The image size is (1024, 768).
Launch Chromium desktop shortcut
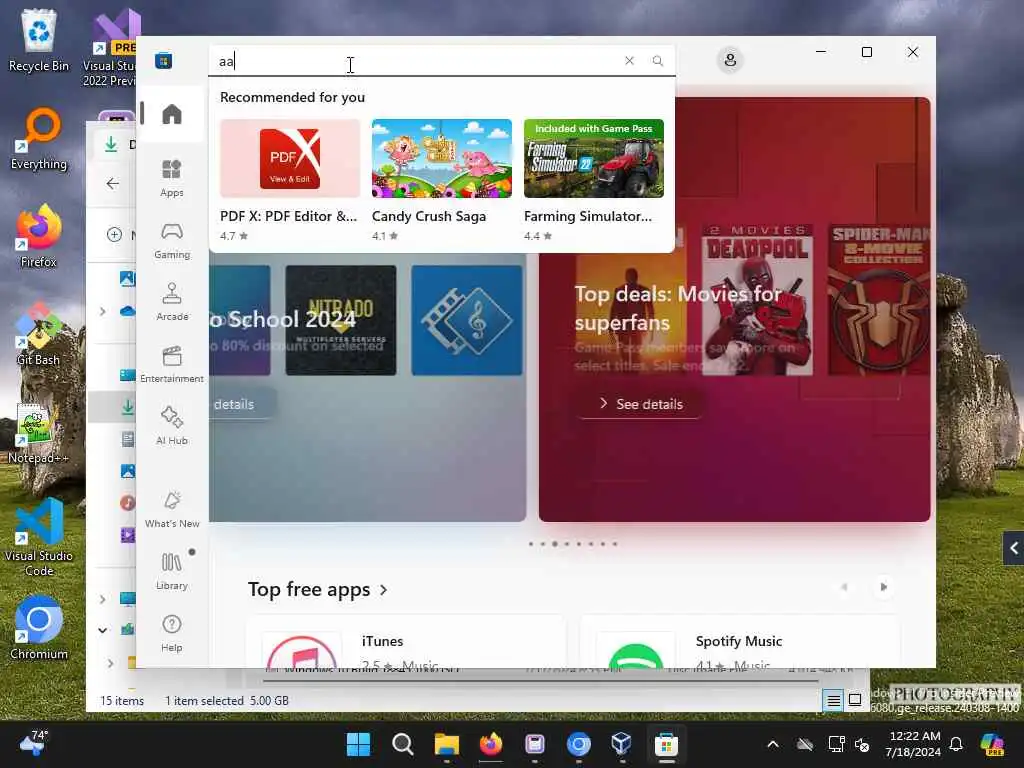pos(39,628)
